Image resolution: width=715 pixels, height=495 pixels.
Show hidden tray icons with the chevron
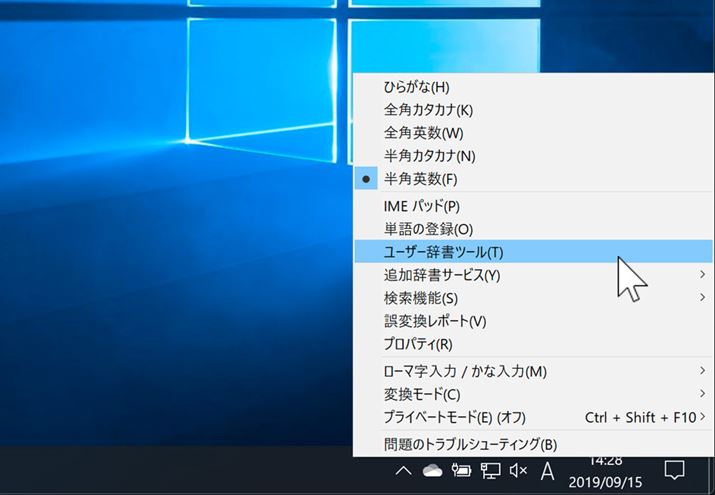click(x=404, y=471)
